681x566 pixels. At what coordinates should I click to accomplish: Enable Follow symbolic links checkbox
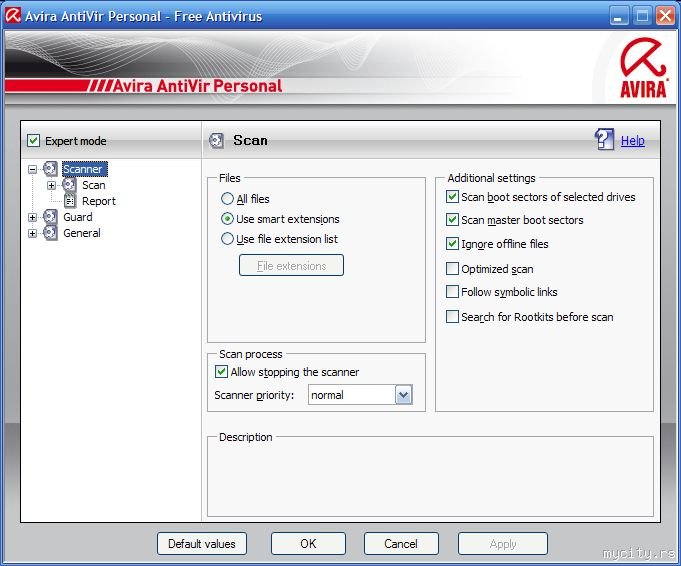pyautogui.click(x=452, y=291)
